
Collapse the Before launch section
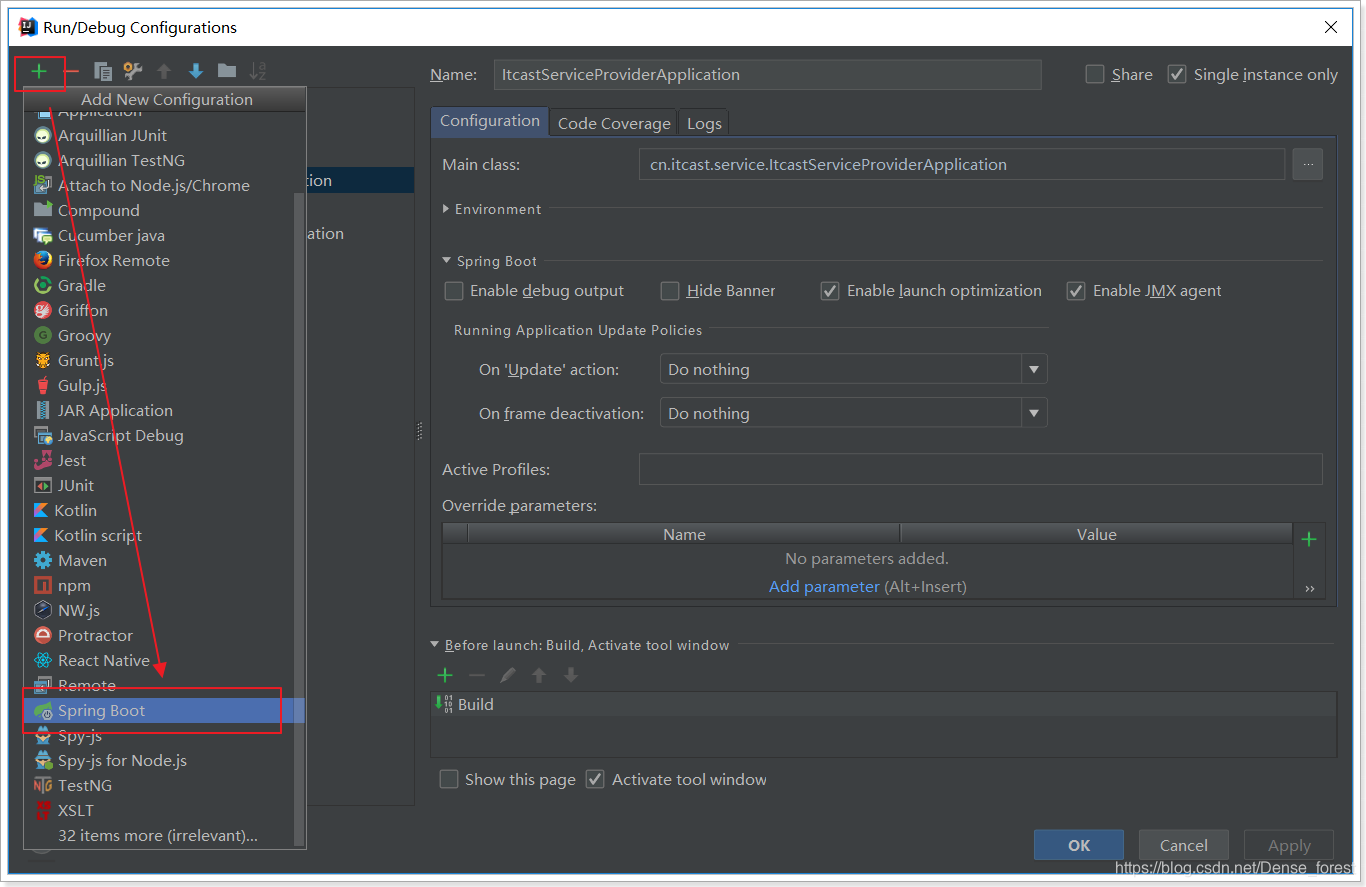tap(435, 645)
